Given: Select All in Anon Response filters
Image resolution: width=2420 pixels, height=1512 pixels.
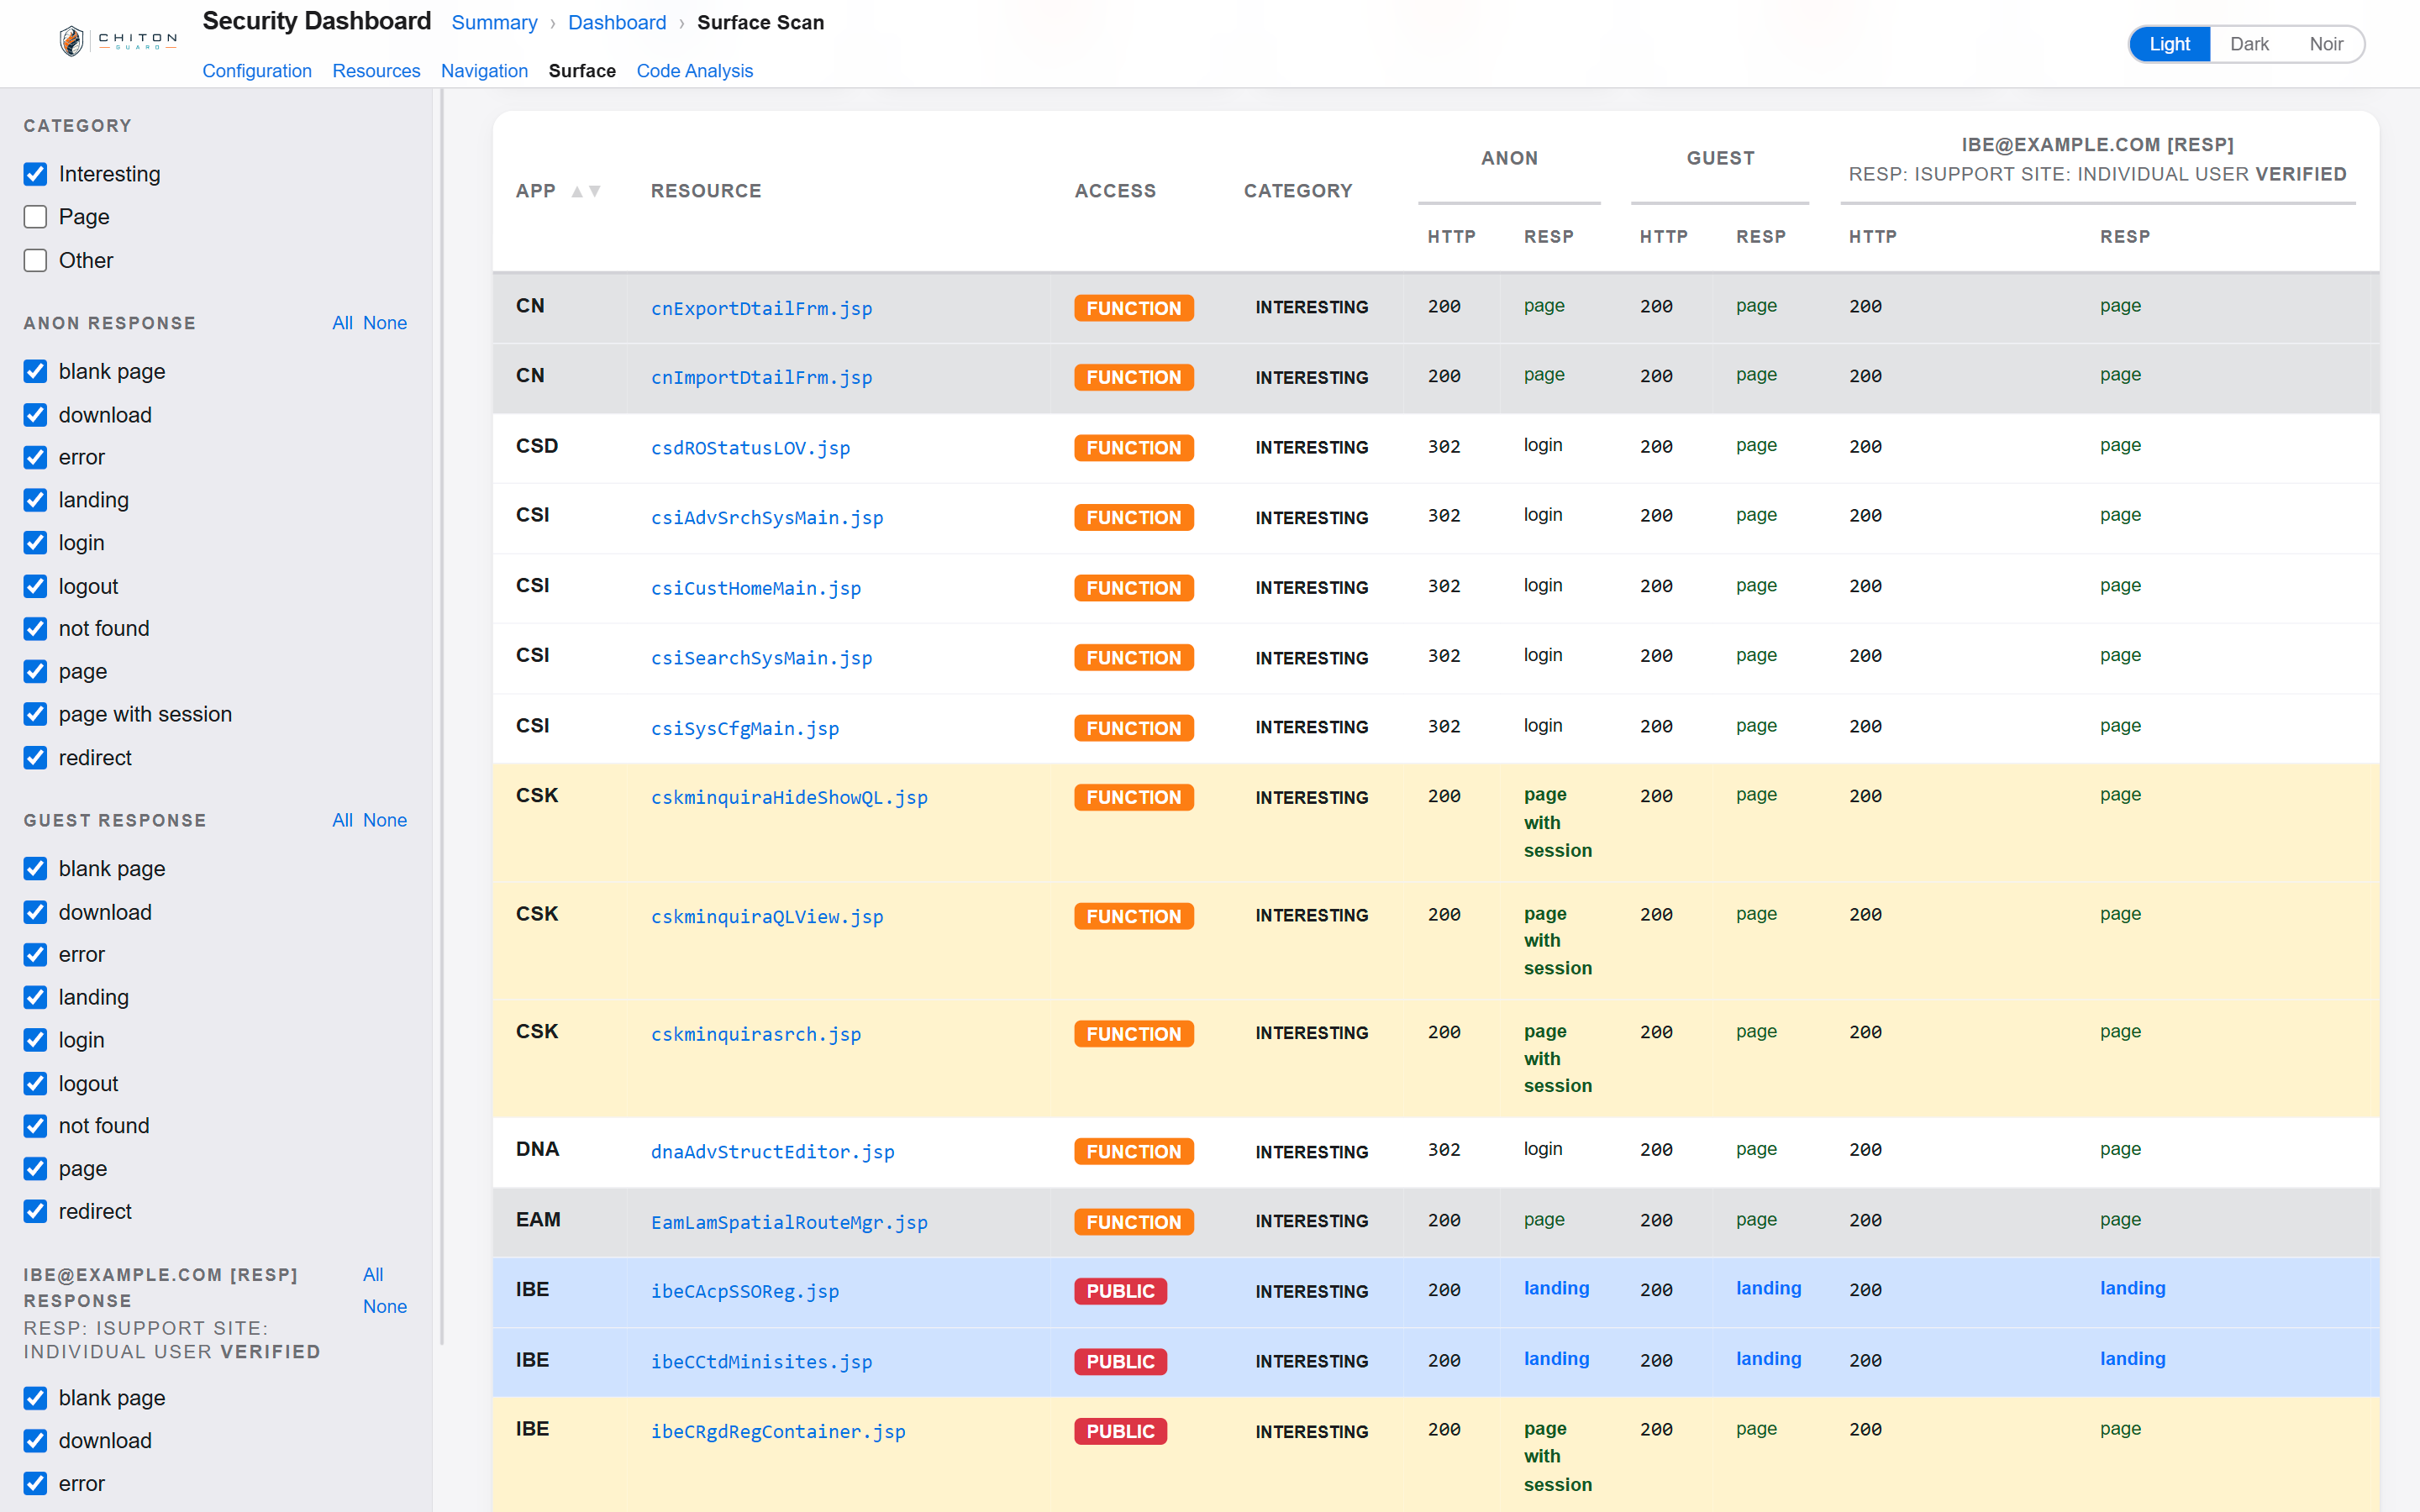Looking at the screenshot, I should (342, 323).
